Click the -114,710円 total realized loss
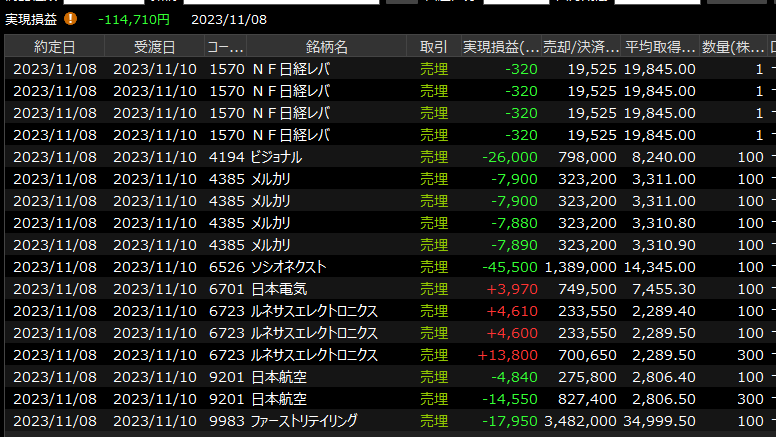The width and height of the screenshot is (776, 437). click(134, 18)
